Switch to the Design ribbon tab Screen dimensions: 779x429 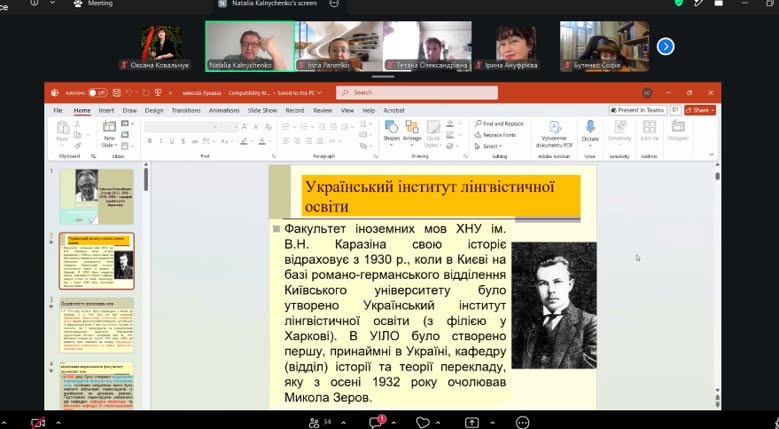coord(154,110)
